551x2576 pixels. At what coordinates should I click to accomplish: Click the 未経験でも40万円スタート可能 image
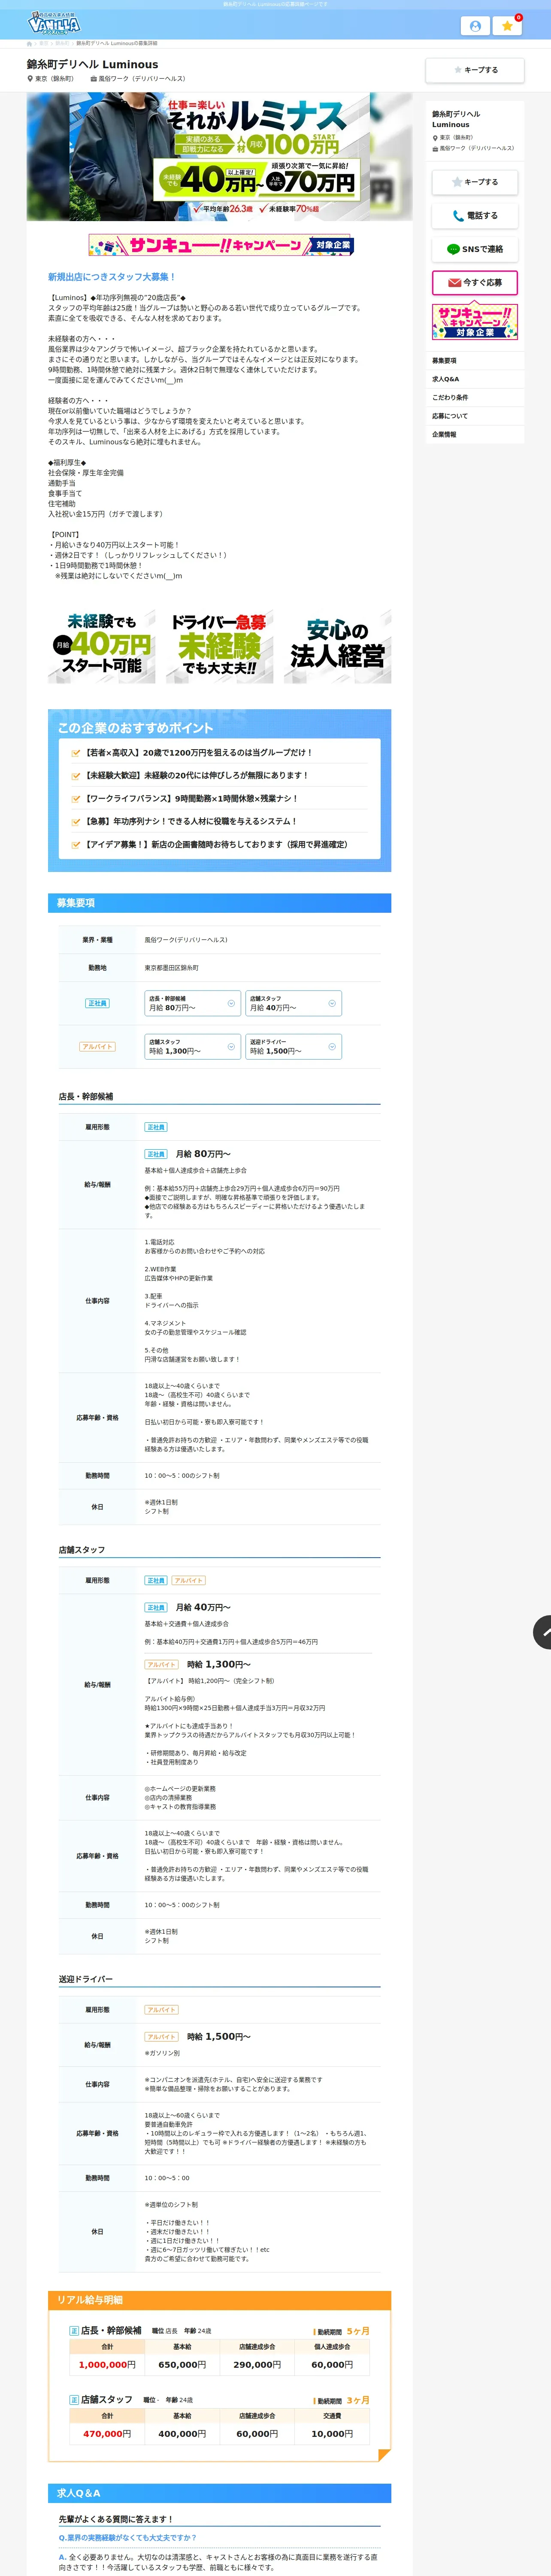click(102, 646)
